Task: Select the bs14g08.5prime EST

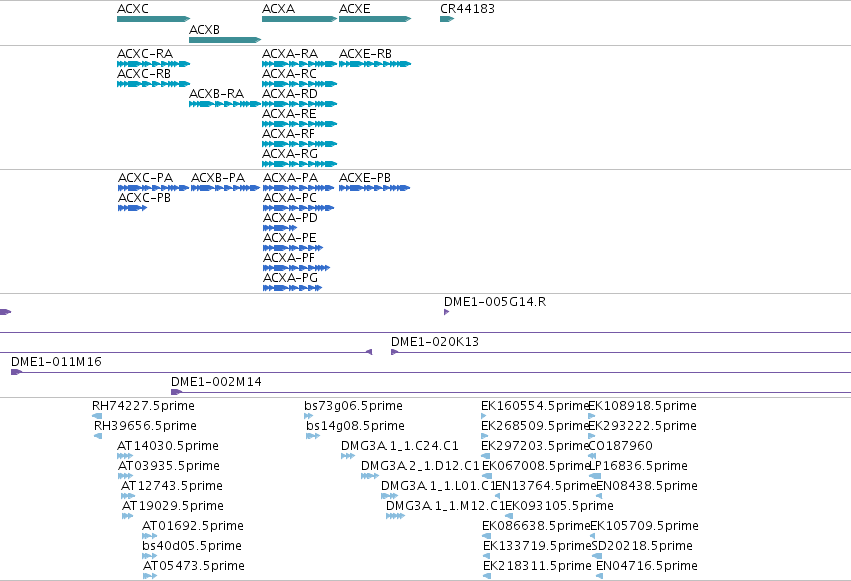Action: (x=313, y=436)
